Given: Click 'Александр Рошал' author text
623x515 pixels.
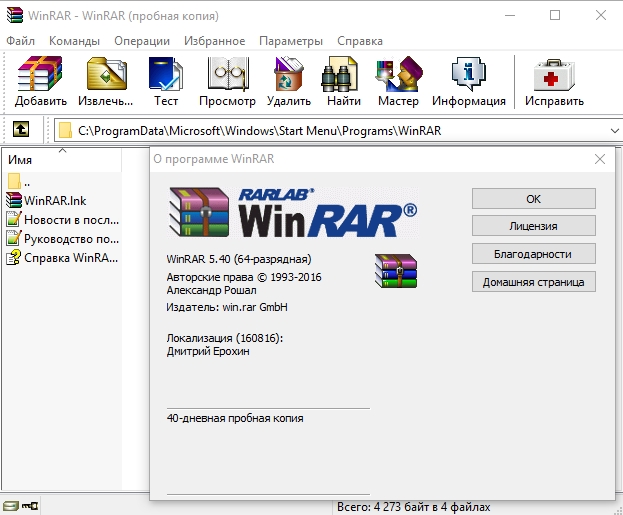Looking at the screenshot, I should (x=211, y=290).
